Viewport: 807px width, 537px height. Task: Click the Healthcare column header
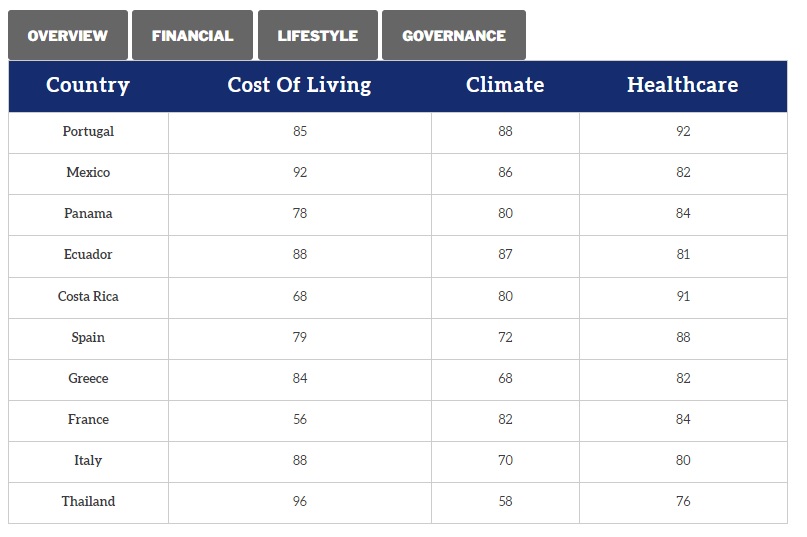click(683, 85)
